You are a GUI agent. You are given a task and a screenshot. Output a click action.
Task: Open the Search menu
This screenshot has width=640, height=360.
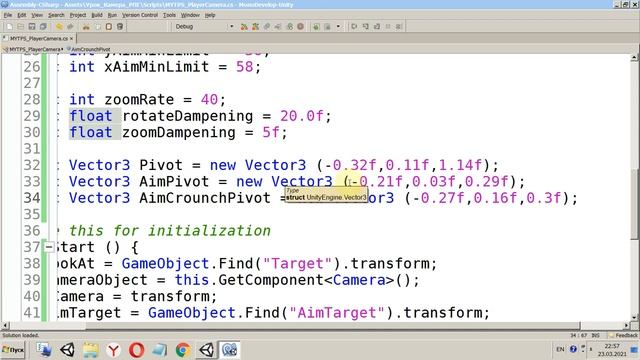(56, 15)
